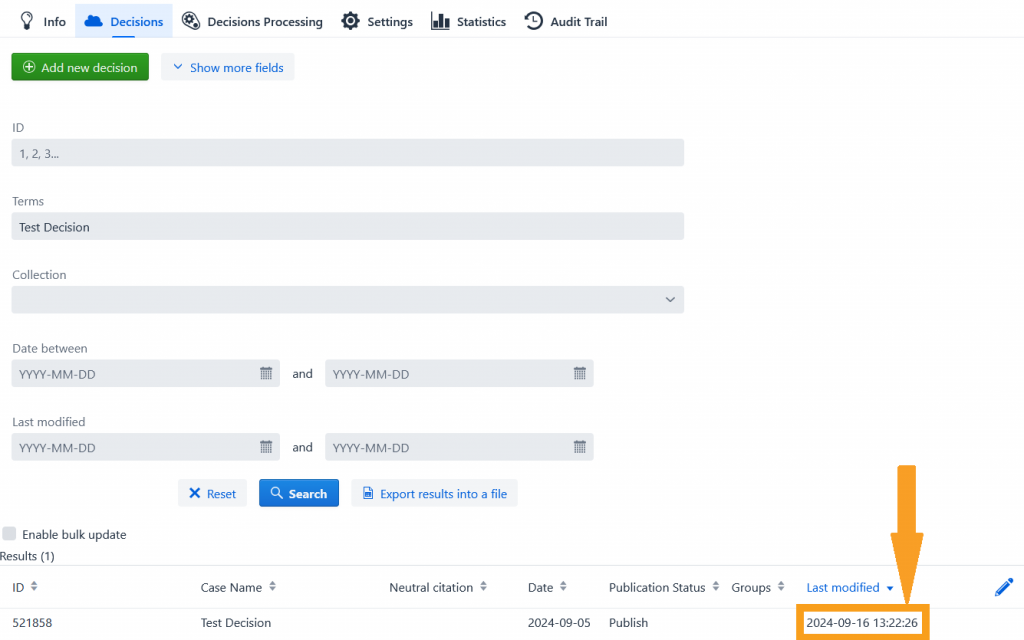The width and height of the screenshot is (1024, 640).
Task: Export results into a file
Action: tap(434, 494)
